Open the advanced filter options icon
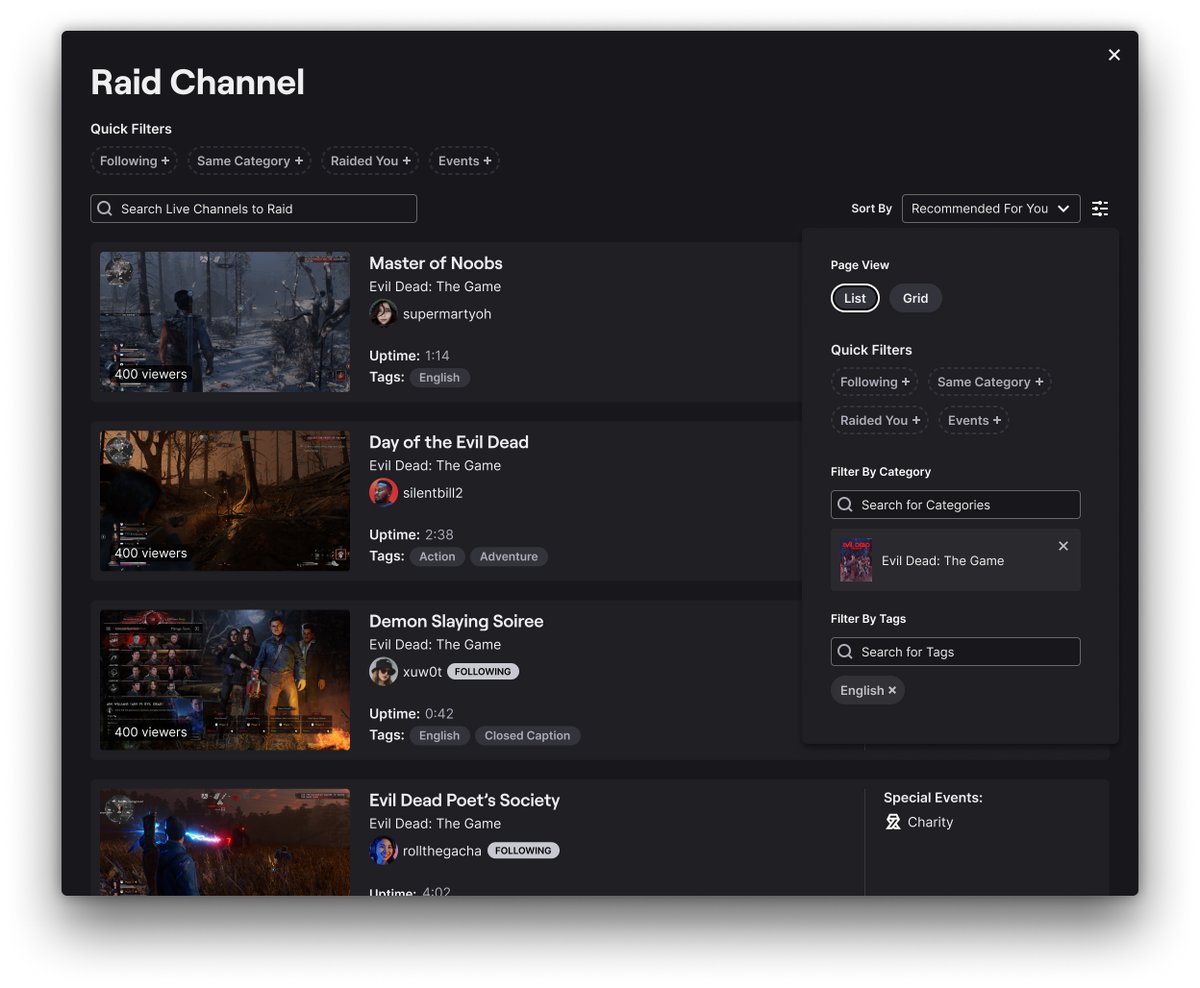This screenshot has width=1200, height=988. [x=1100, y=208]
